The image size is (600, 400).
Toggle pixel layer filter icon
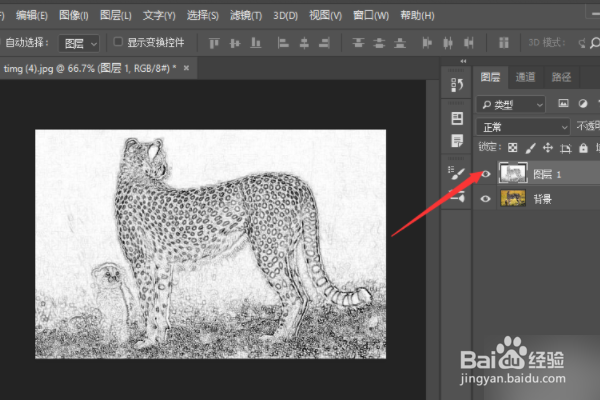tap(563, 103)
